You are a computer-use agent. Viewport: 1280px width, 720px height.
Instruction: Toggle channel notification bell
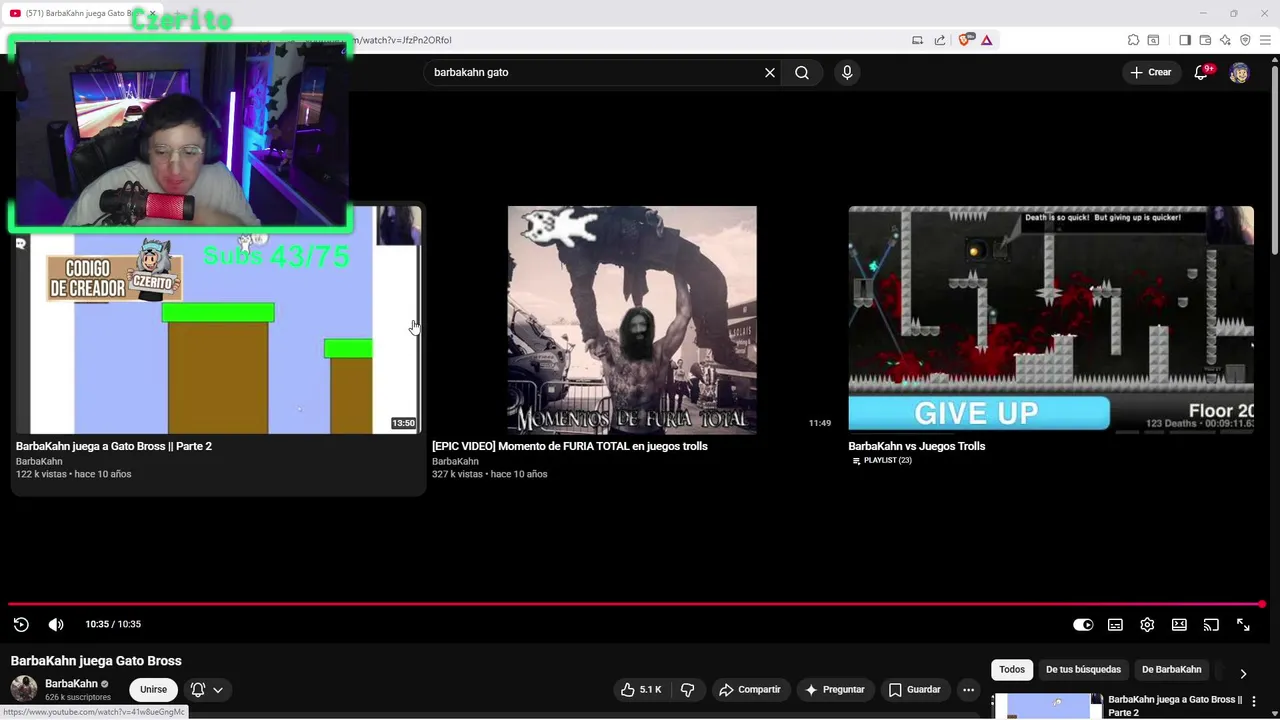(198, 689)
